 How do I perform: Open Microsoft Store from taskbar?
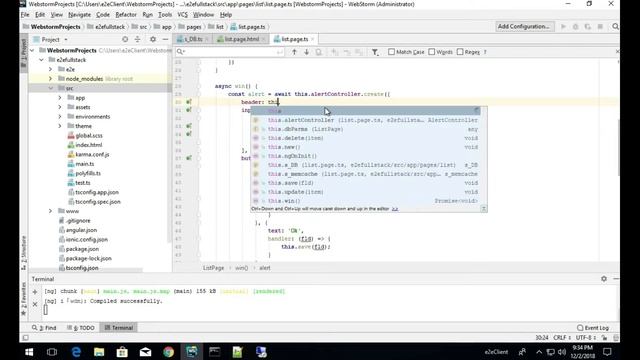pos(122,352)
